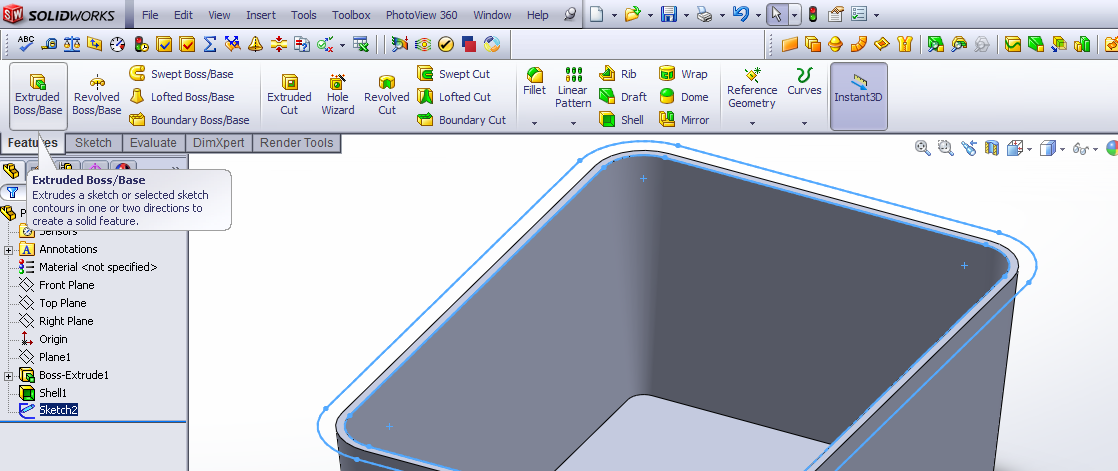Viewport: 1118px width, 471px height.
Task: Click the feature tree filter funnel
Action: point(12,192)
